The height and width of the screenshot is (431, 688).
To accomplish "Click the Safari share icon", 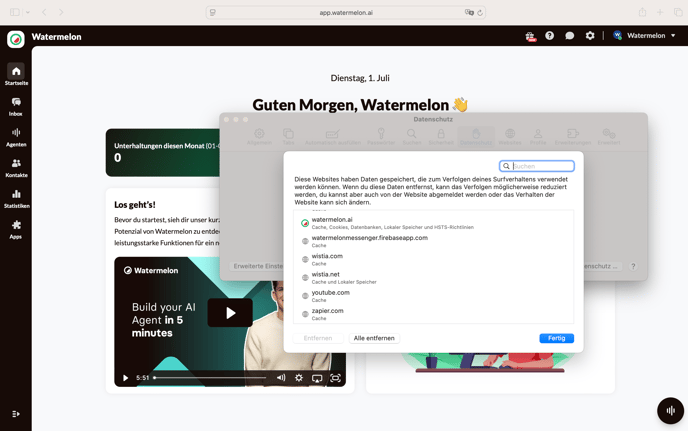I will coord(642,12).
